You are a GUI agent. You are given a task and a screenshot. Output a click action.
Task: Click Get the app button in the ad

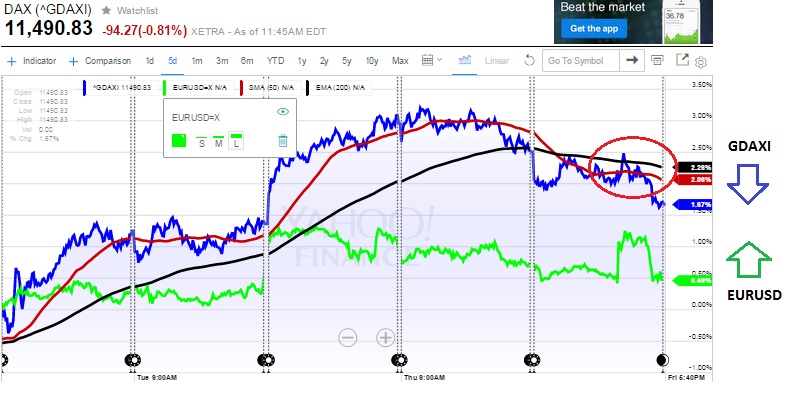click(x=594, y=28)
